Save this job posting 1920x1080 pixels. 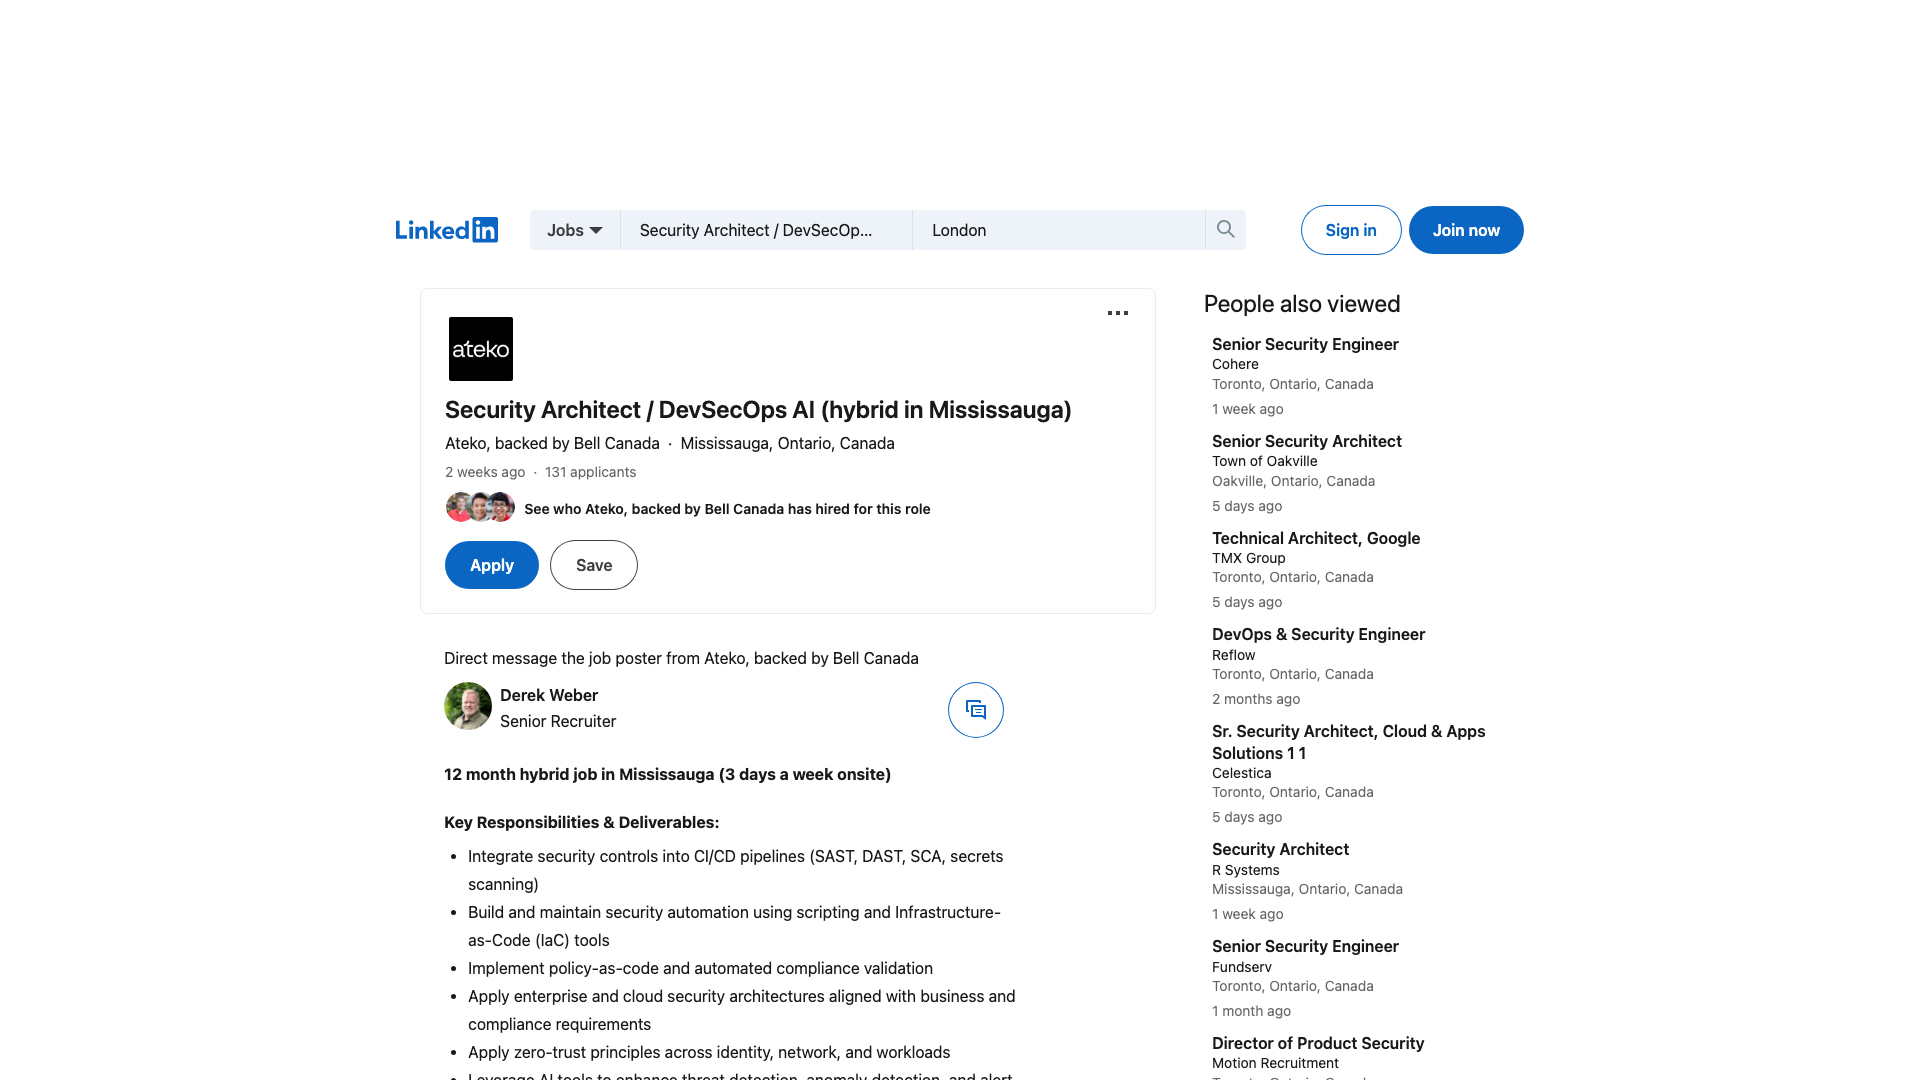click(x=594, y=565)
